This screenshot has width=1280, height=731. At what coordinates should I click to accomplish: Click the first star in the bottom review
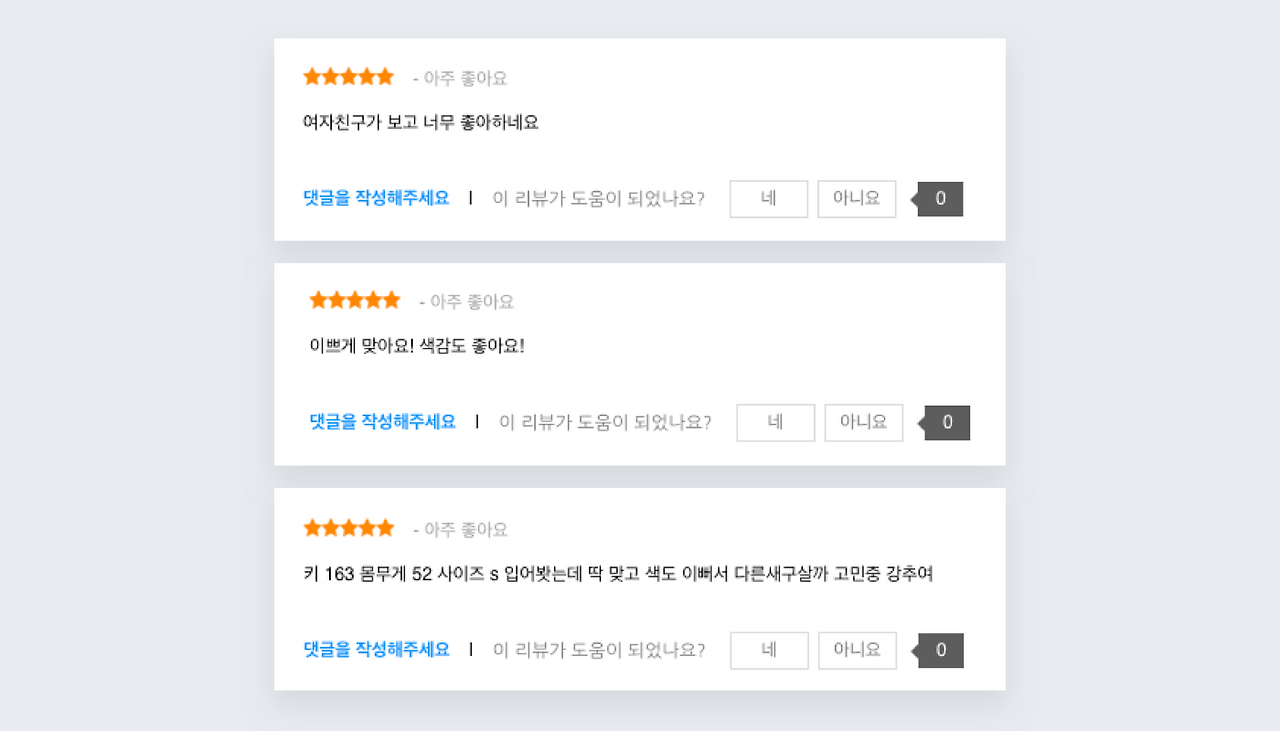coord(312,527)
